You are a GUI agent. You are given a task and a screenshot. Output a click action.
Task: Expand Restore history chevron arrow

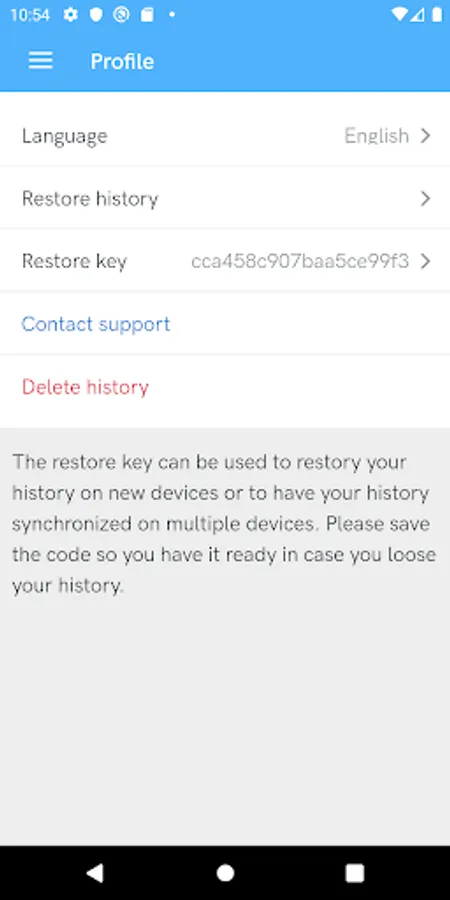point(425,199)
